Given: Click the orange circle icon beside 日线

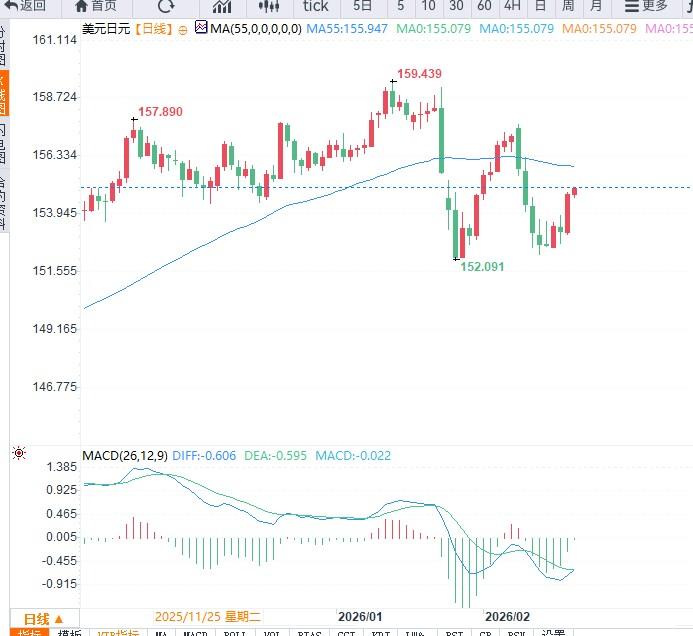Looking at the screenshot, I should 183,30.
